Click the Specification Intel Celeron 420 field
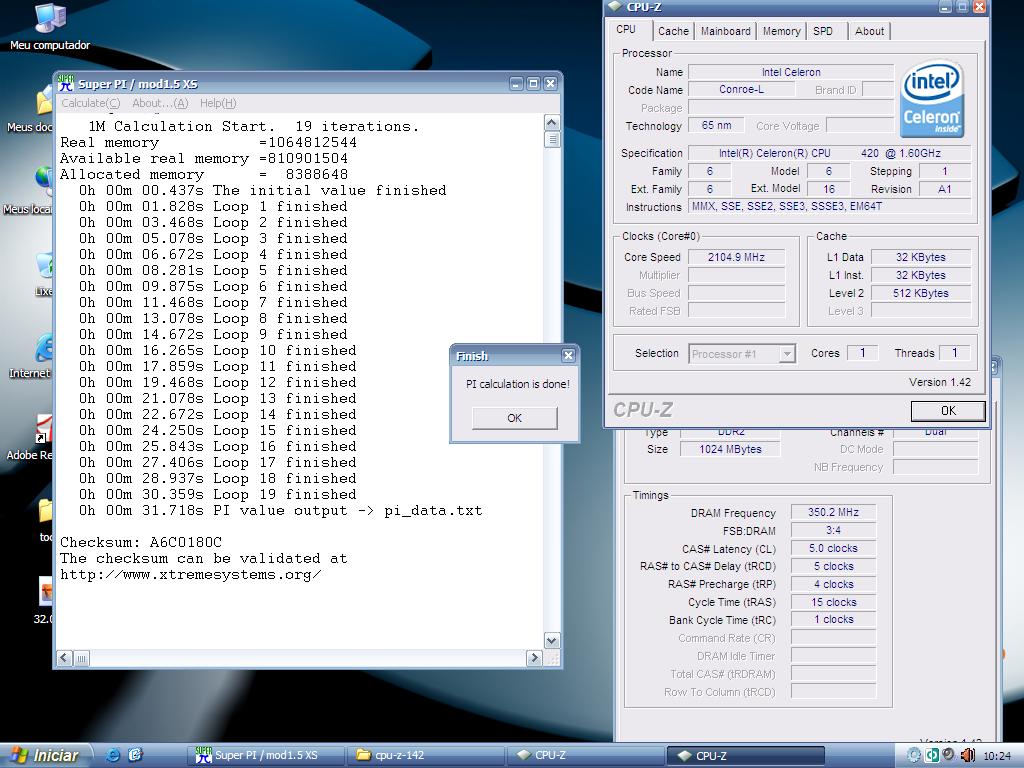Screen dimensions: 1024x768 coord(829,153)
